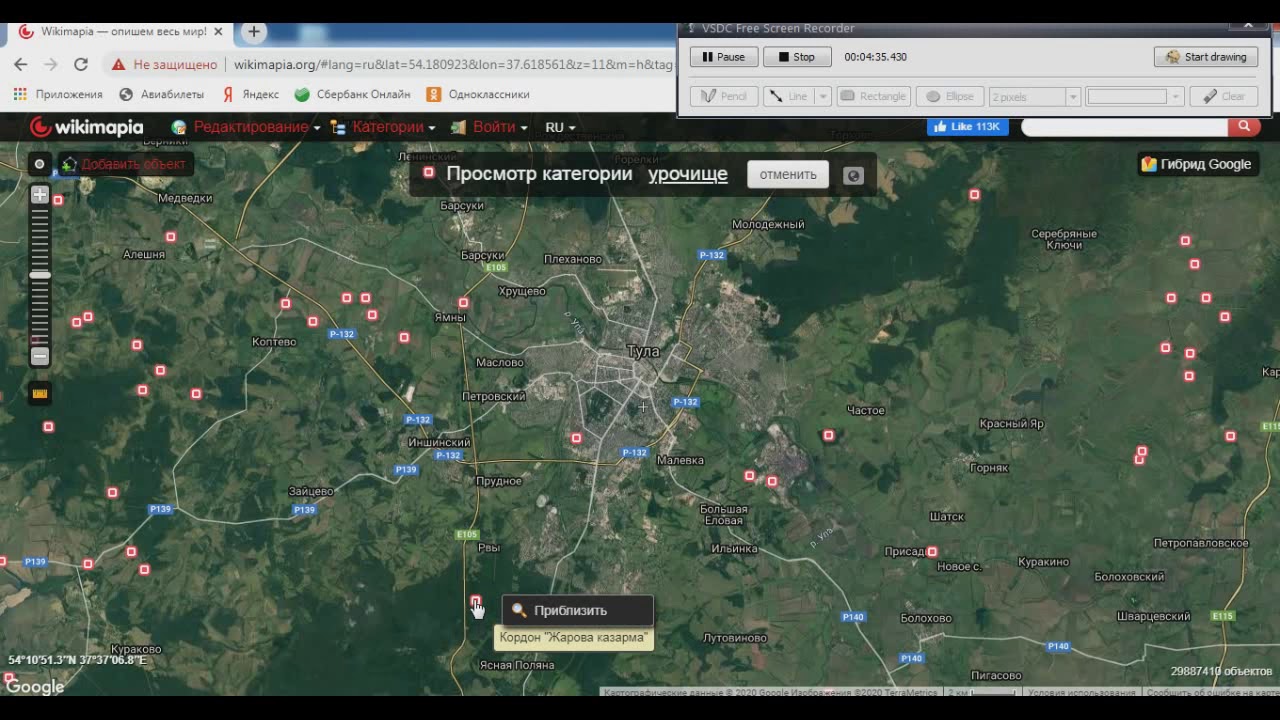The width and height of the screenshot is (1280, 720).
Task: Open the Сбербанк Онлайн bookmark
Action: (x=353, y=94)
